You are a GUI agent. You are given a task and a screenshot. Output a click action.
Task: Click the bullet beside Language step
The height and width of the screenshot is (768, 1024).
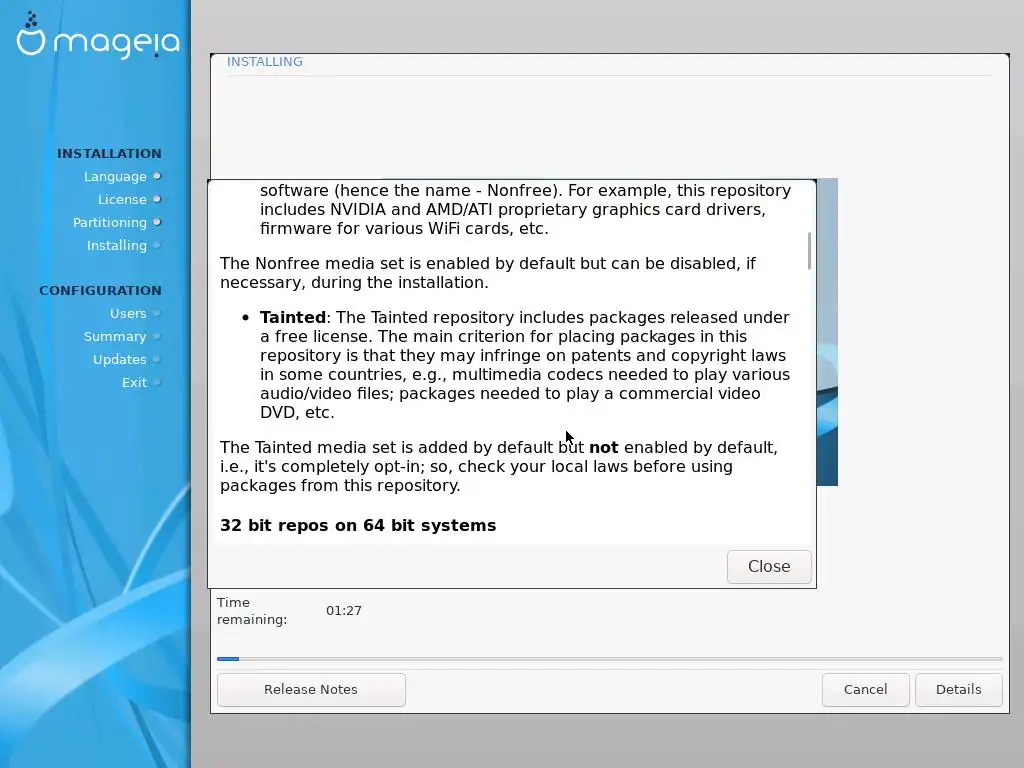[157, 176]
